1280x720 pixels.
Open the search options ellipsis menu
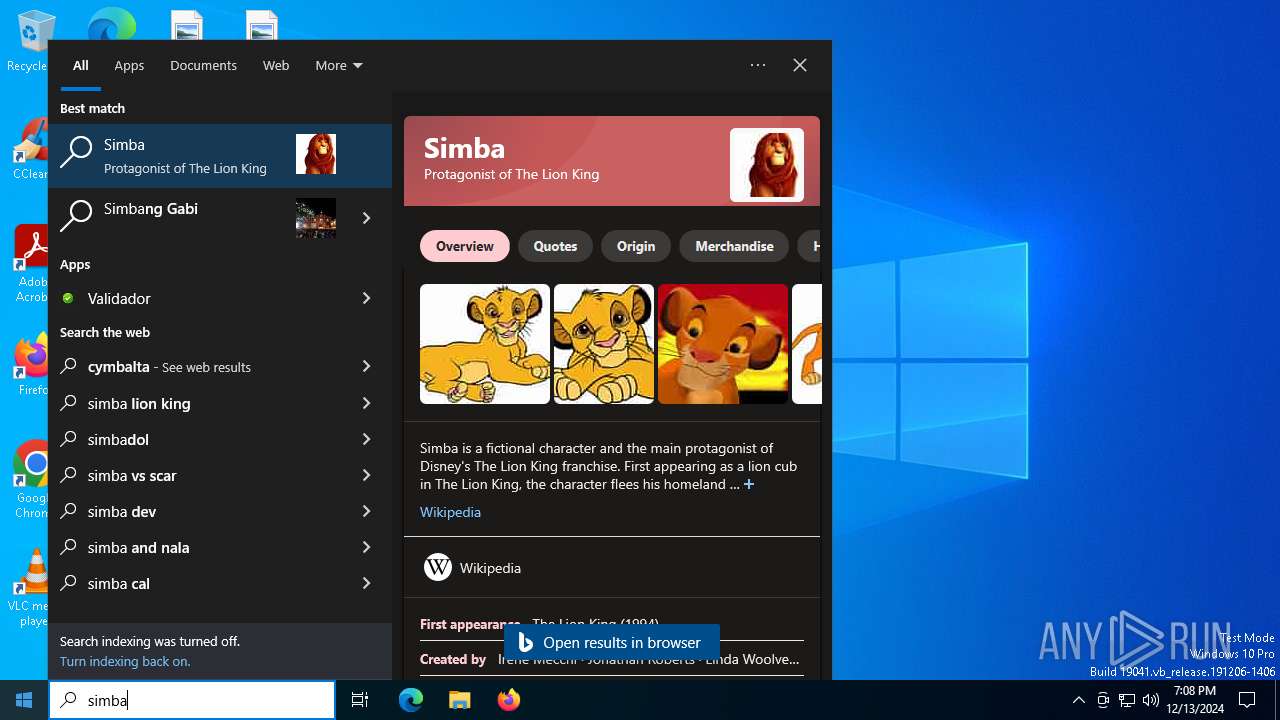(x=758, y=65)
